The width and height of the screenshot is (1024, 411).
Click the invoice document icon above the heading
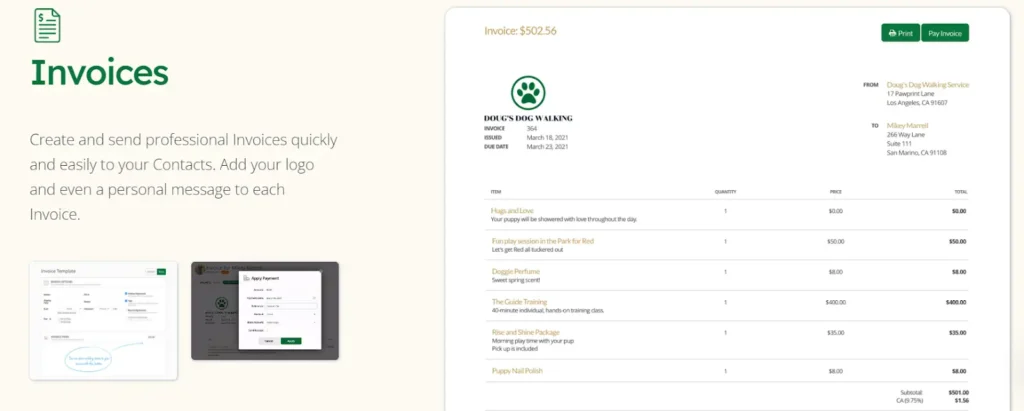(x=47, y=25)
